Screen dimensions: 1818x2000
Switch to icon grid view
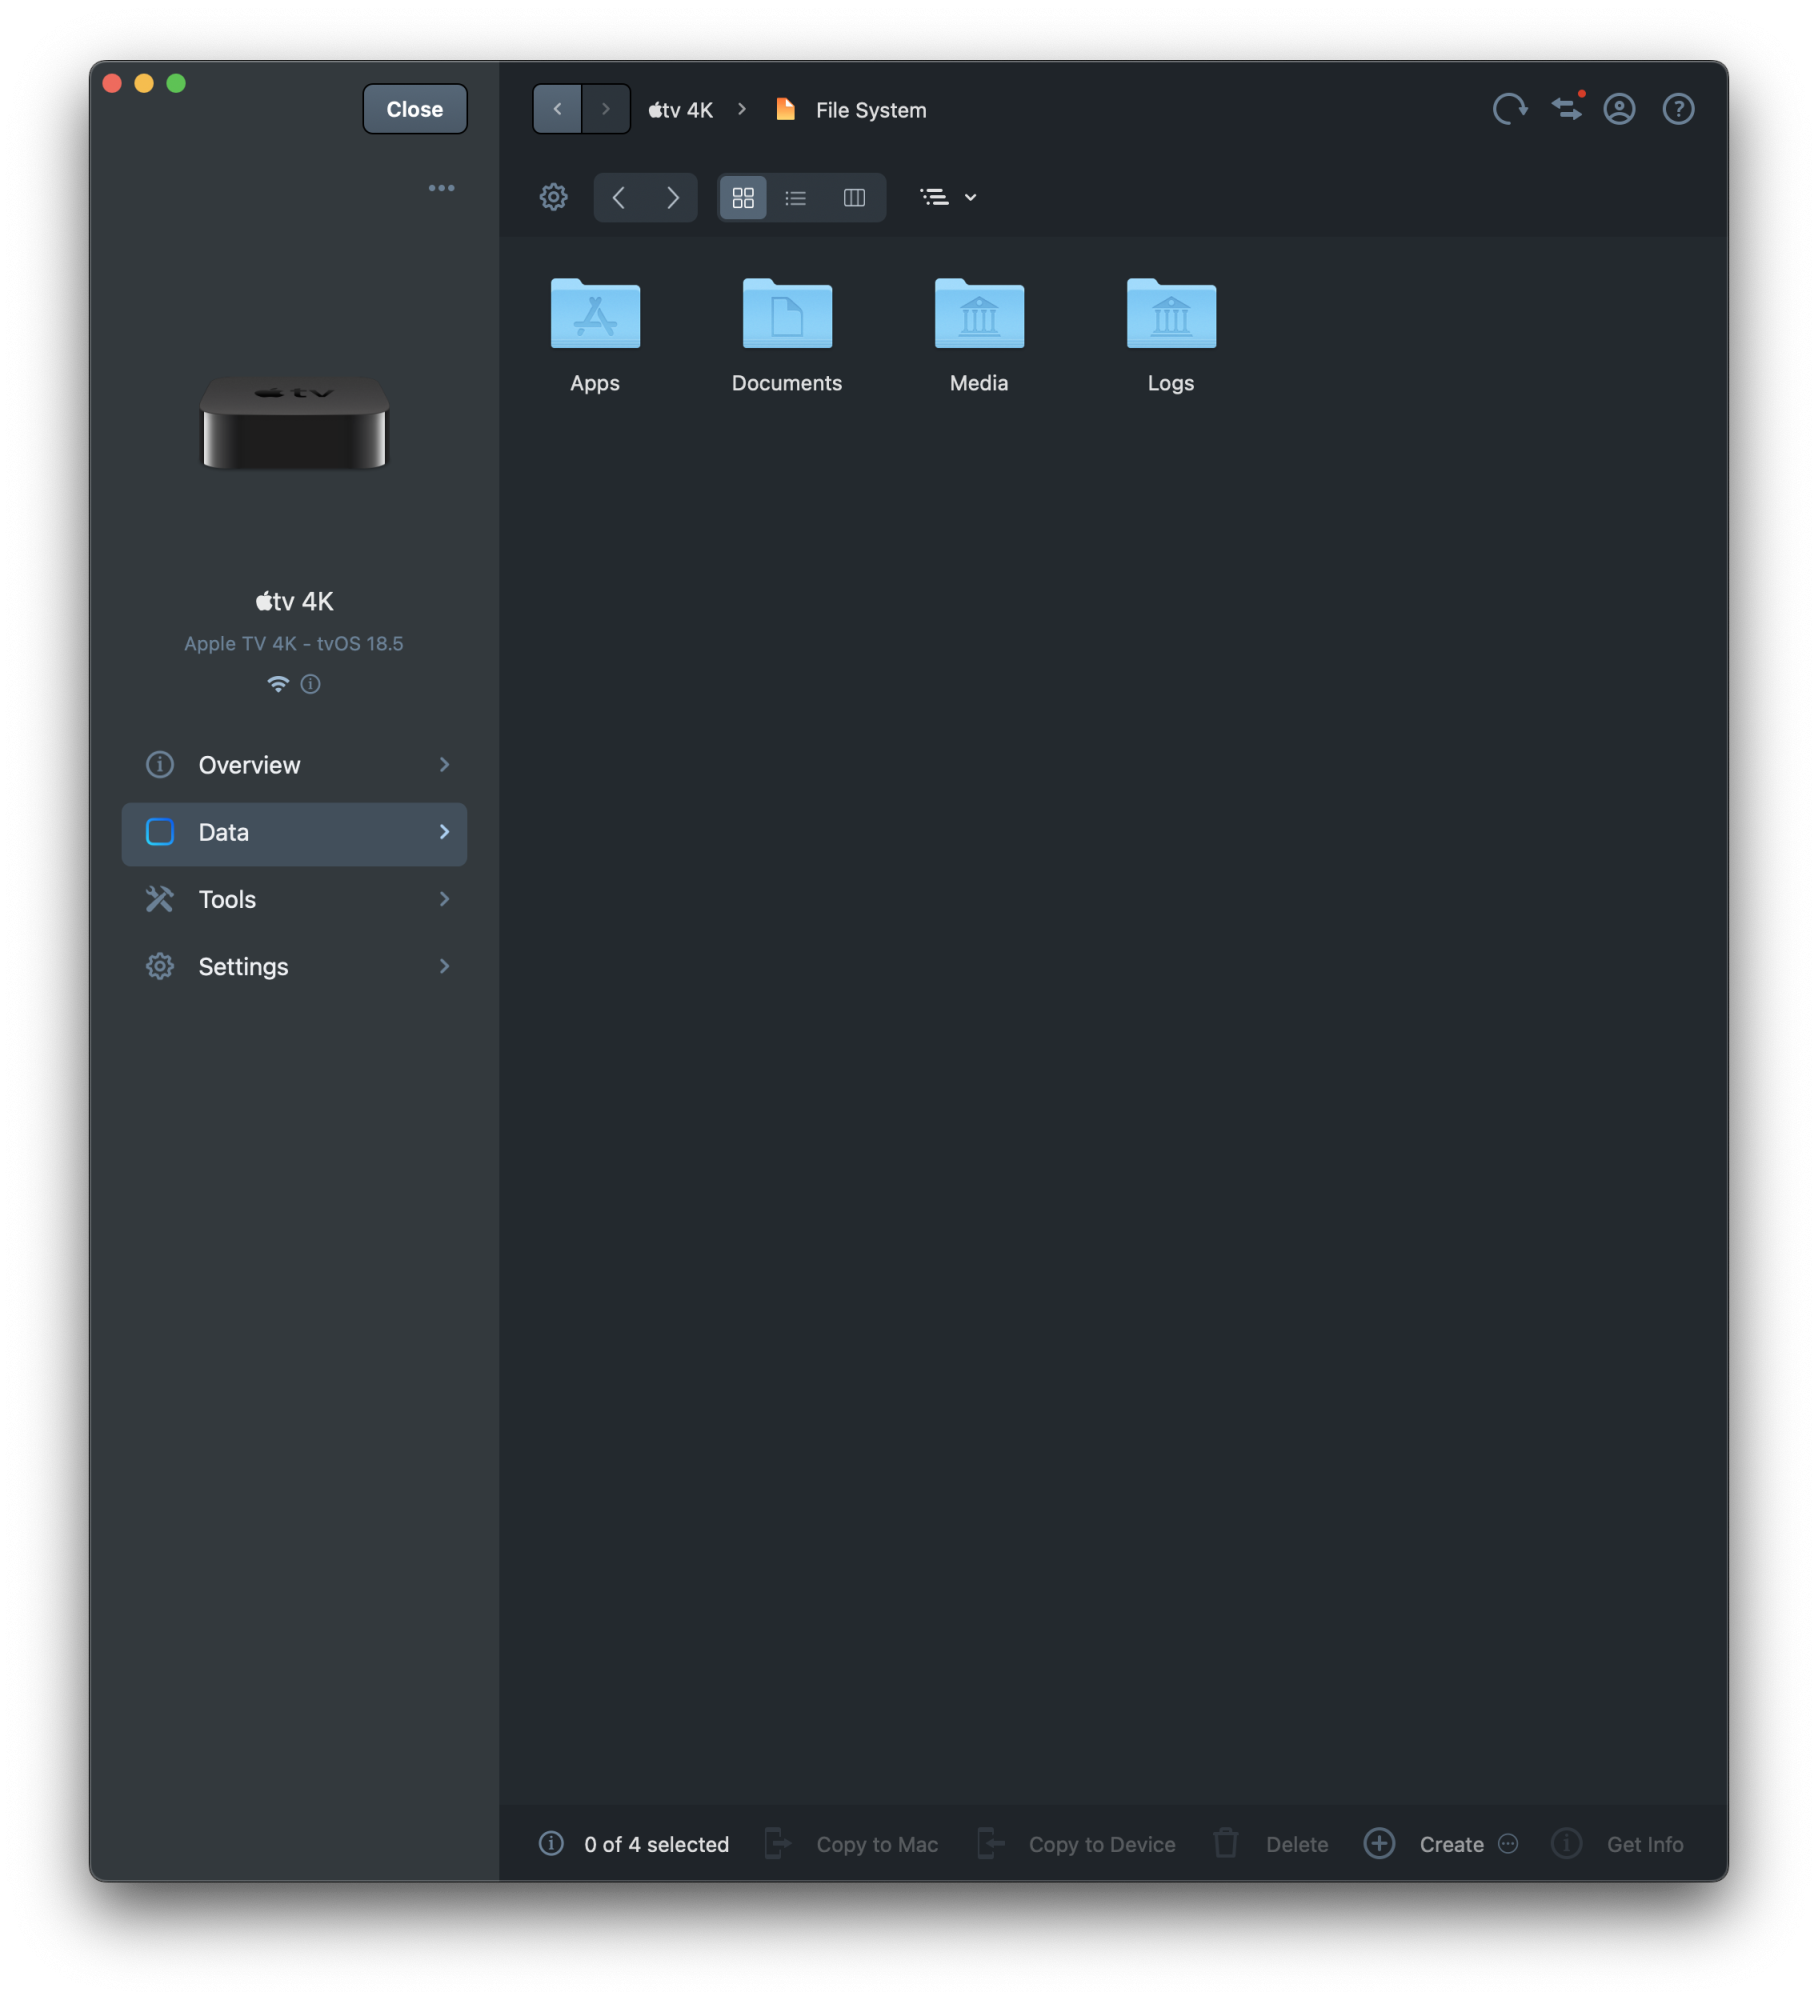(743, 197)
